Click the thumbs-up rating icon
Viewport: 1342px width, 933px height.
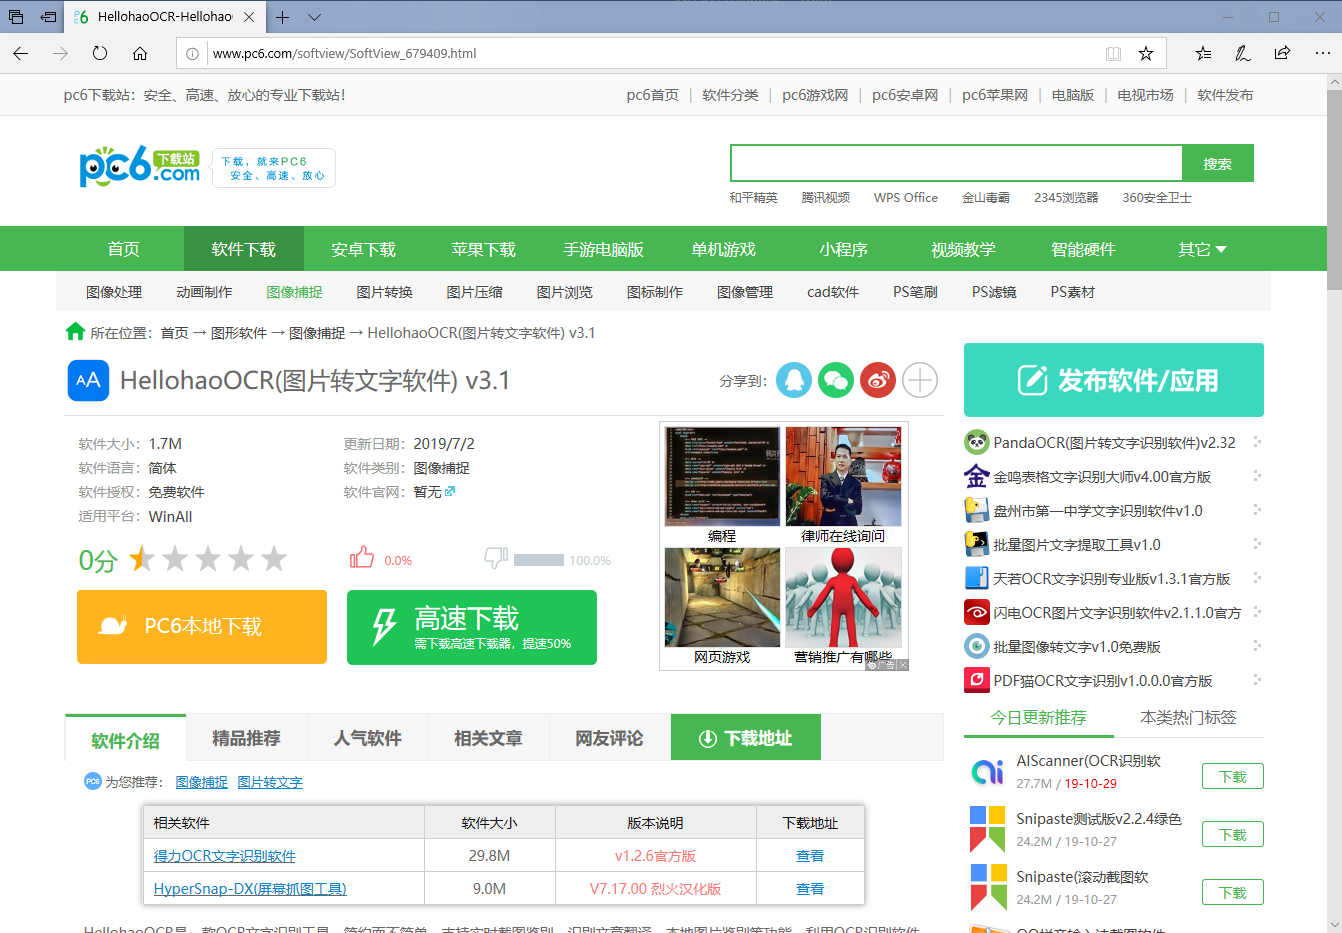pyautogui.click(x=361, y=558)
